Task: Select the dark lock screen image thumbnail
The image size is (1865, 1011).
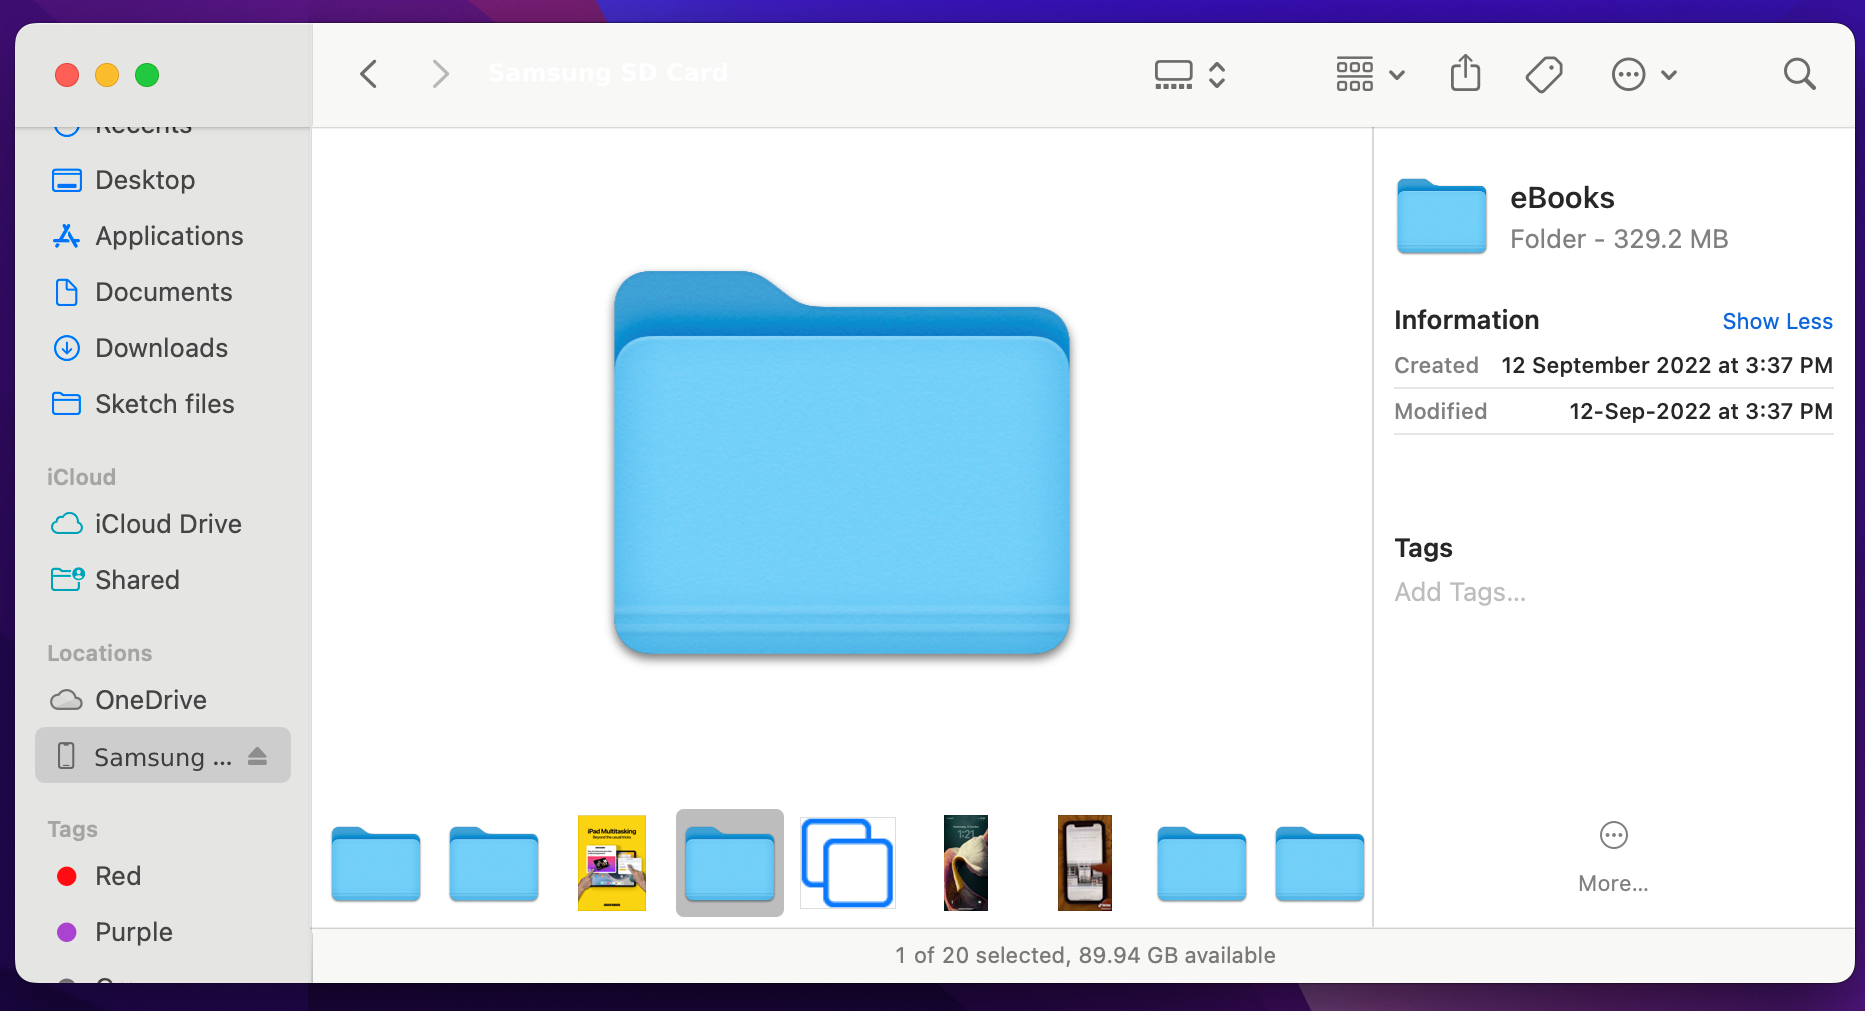Action: (966, 863)
